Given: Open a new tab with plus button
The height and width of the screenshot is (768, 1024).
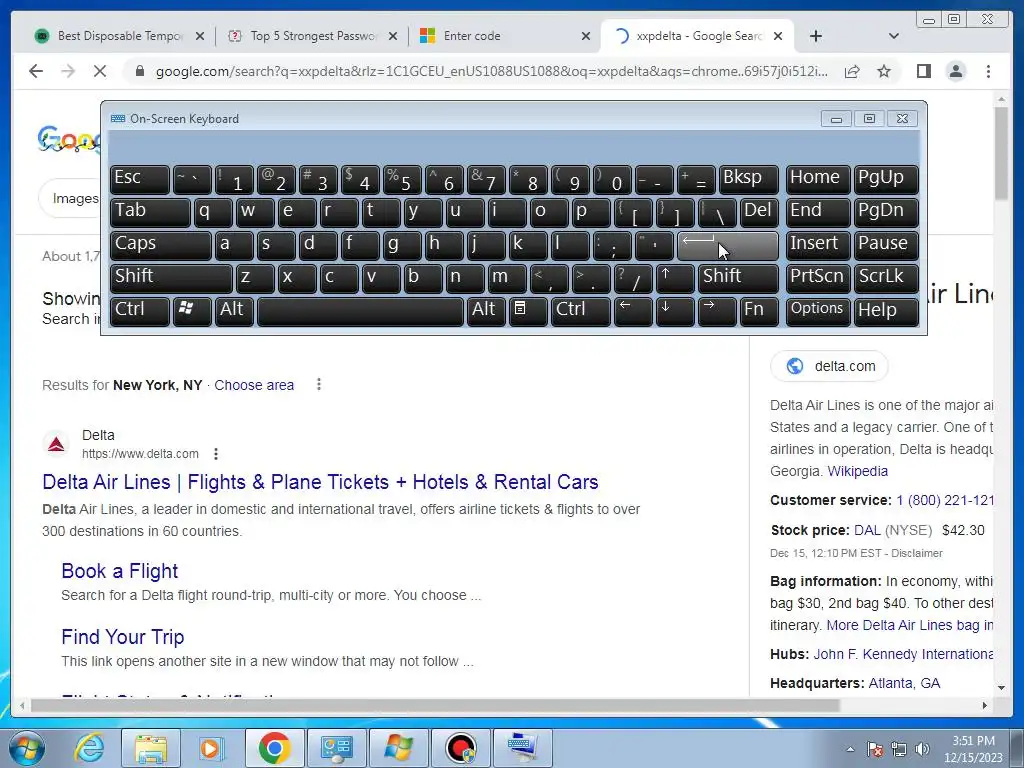Looking at the screenshot, I should click(816, 36).
